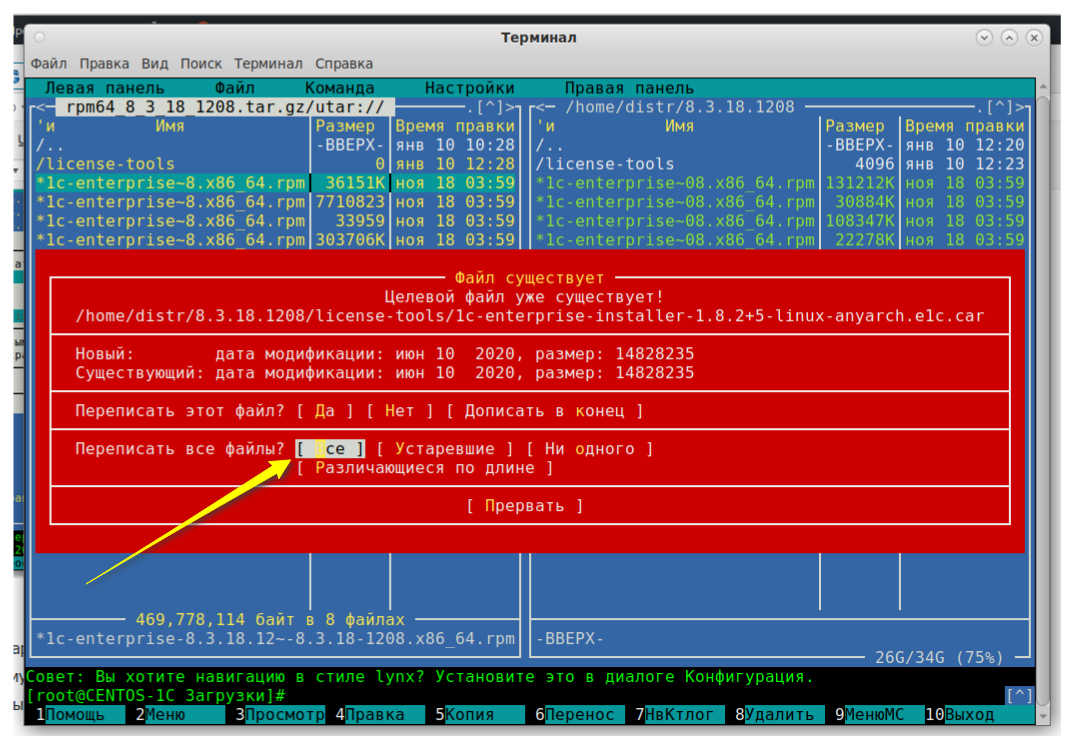Image resolution: width=1066 pixels, height=741 pixels.
Task: Click the terminal scrollbar up arrow
Action: coord(1044,87)
